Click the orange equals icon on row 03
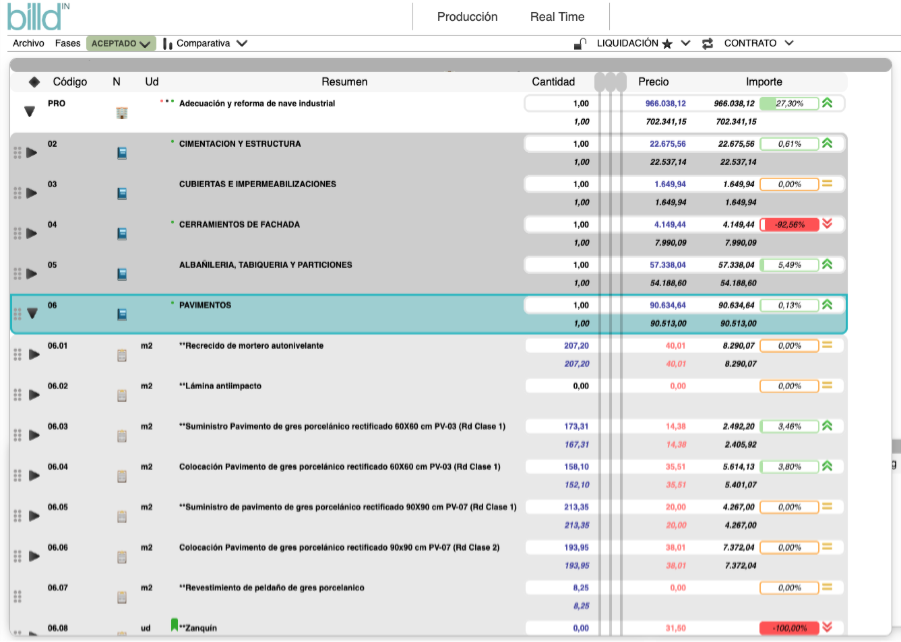Screen dimensions: 901x642 (827, 184)
